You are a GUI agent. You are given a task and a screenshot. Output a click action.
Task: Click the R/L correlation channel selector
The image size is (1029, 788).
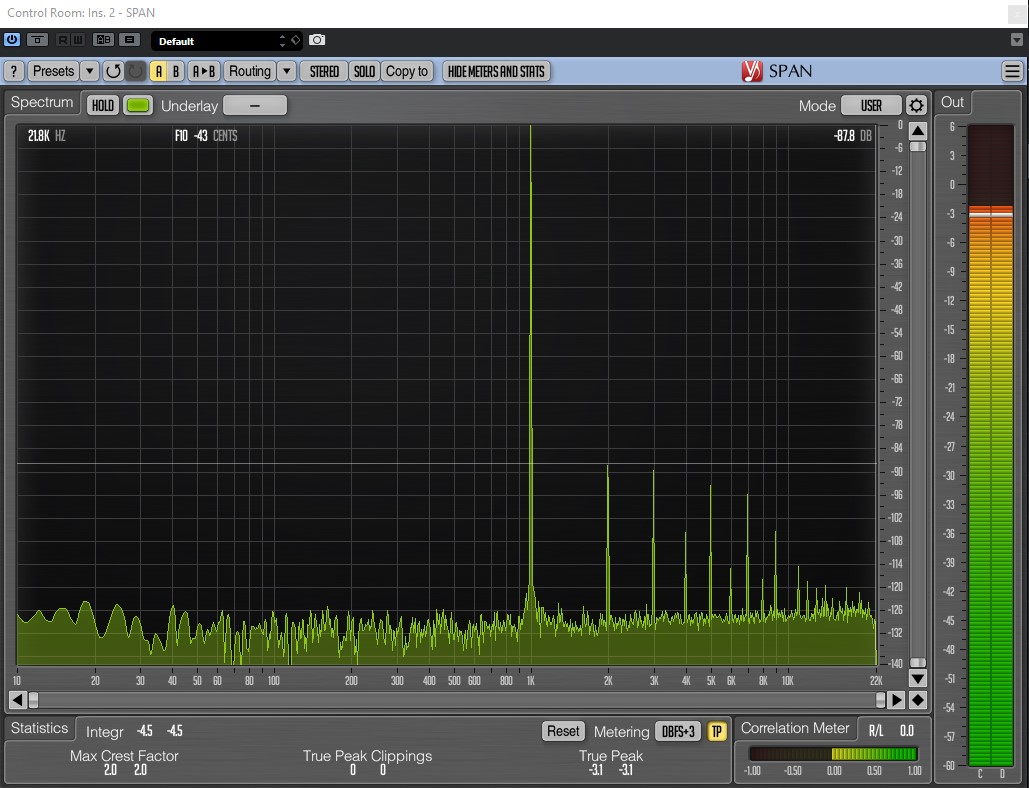(876, 731)
